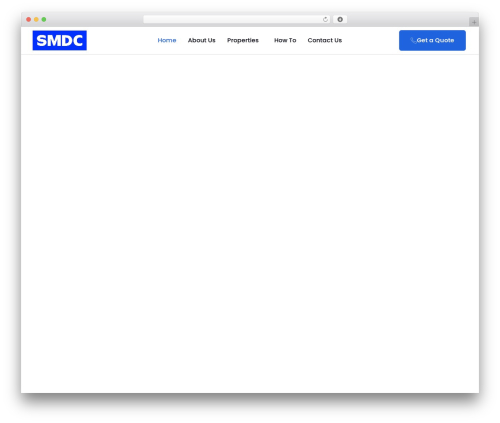Reload the page with the refresh icon
Screen dimensions: 500x423
pos(325,19)
